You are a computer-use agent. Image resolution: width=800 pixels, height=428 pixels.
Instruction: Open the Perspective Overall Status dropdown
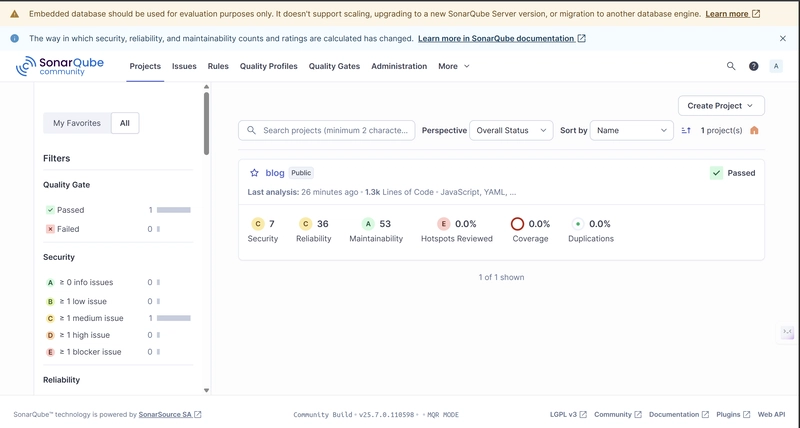(x=510, y=130)
